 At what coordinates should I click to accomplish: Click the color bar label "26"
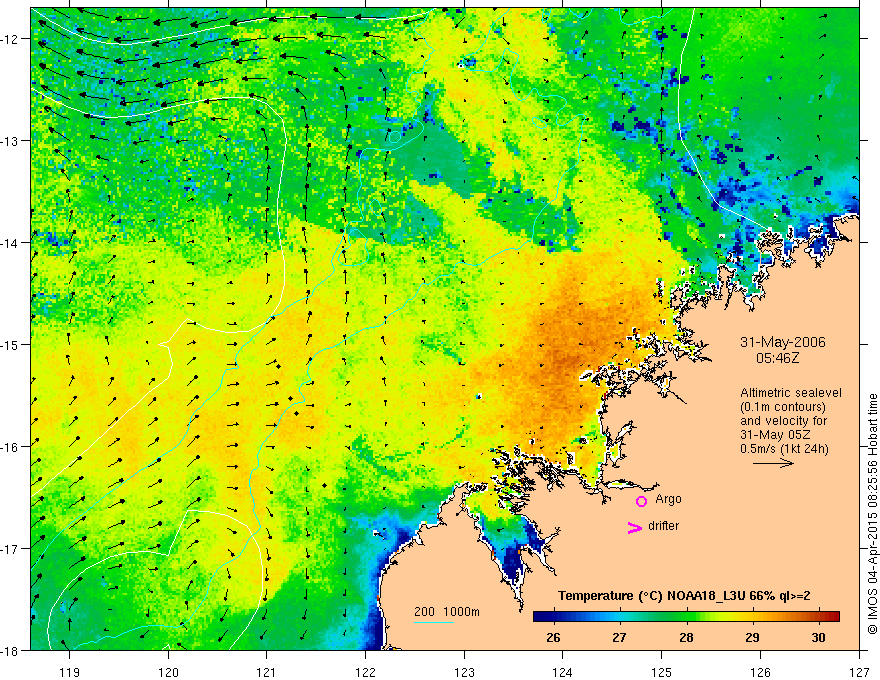point(553,637)
